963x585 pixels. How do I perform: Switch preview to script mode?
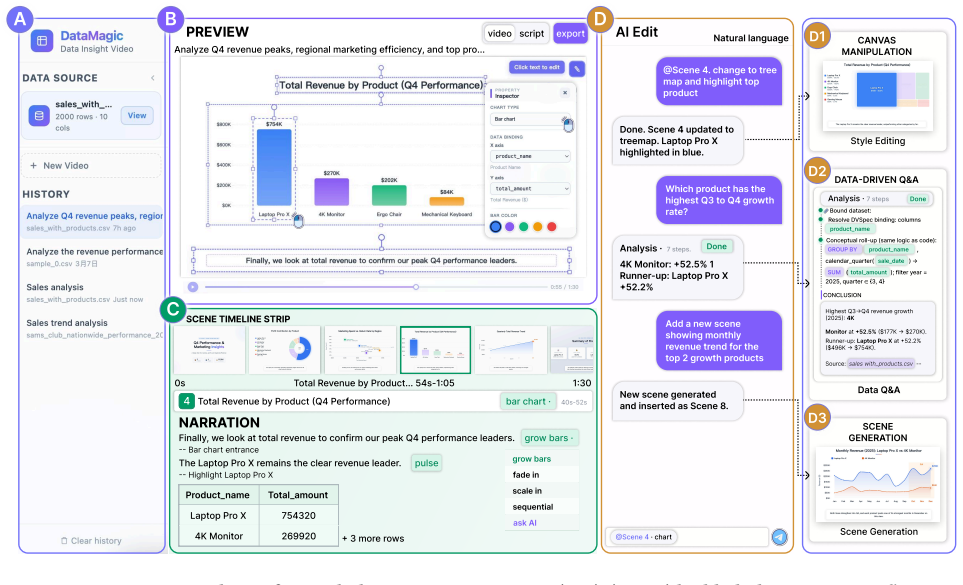click(531, 34)
